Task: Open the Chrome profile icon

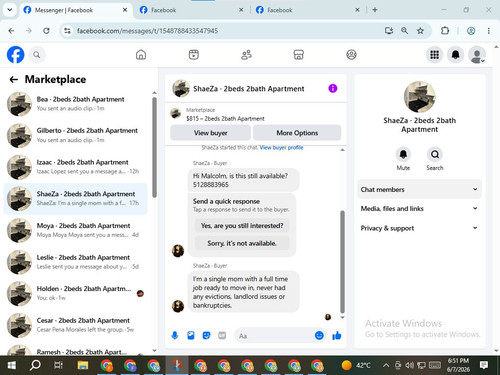Action: point(471,31)
